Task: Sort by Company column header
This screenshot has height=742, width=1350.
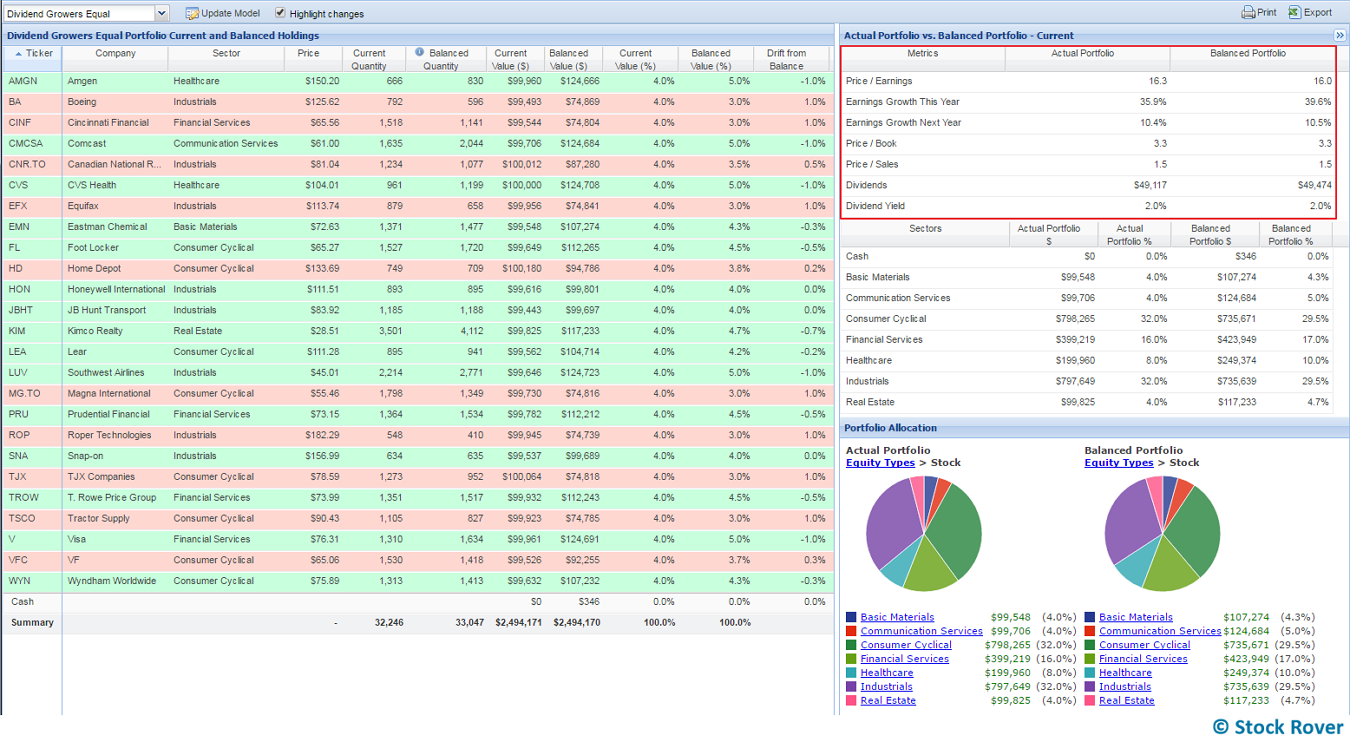Action: (x=115, y=59)
